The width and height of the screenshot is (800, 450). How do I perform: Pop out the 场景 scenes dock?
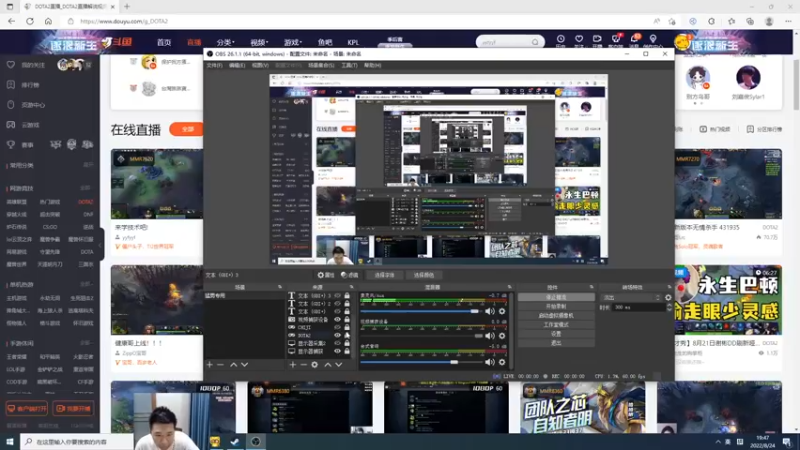[x=280, y=287]
